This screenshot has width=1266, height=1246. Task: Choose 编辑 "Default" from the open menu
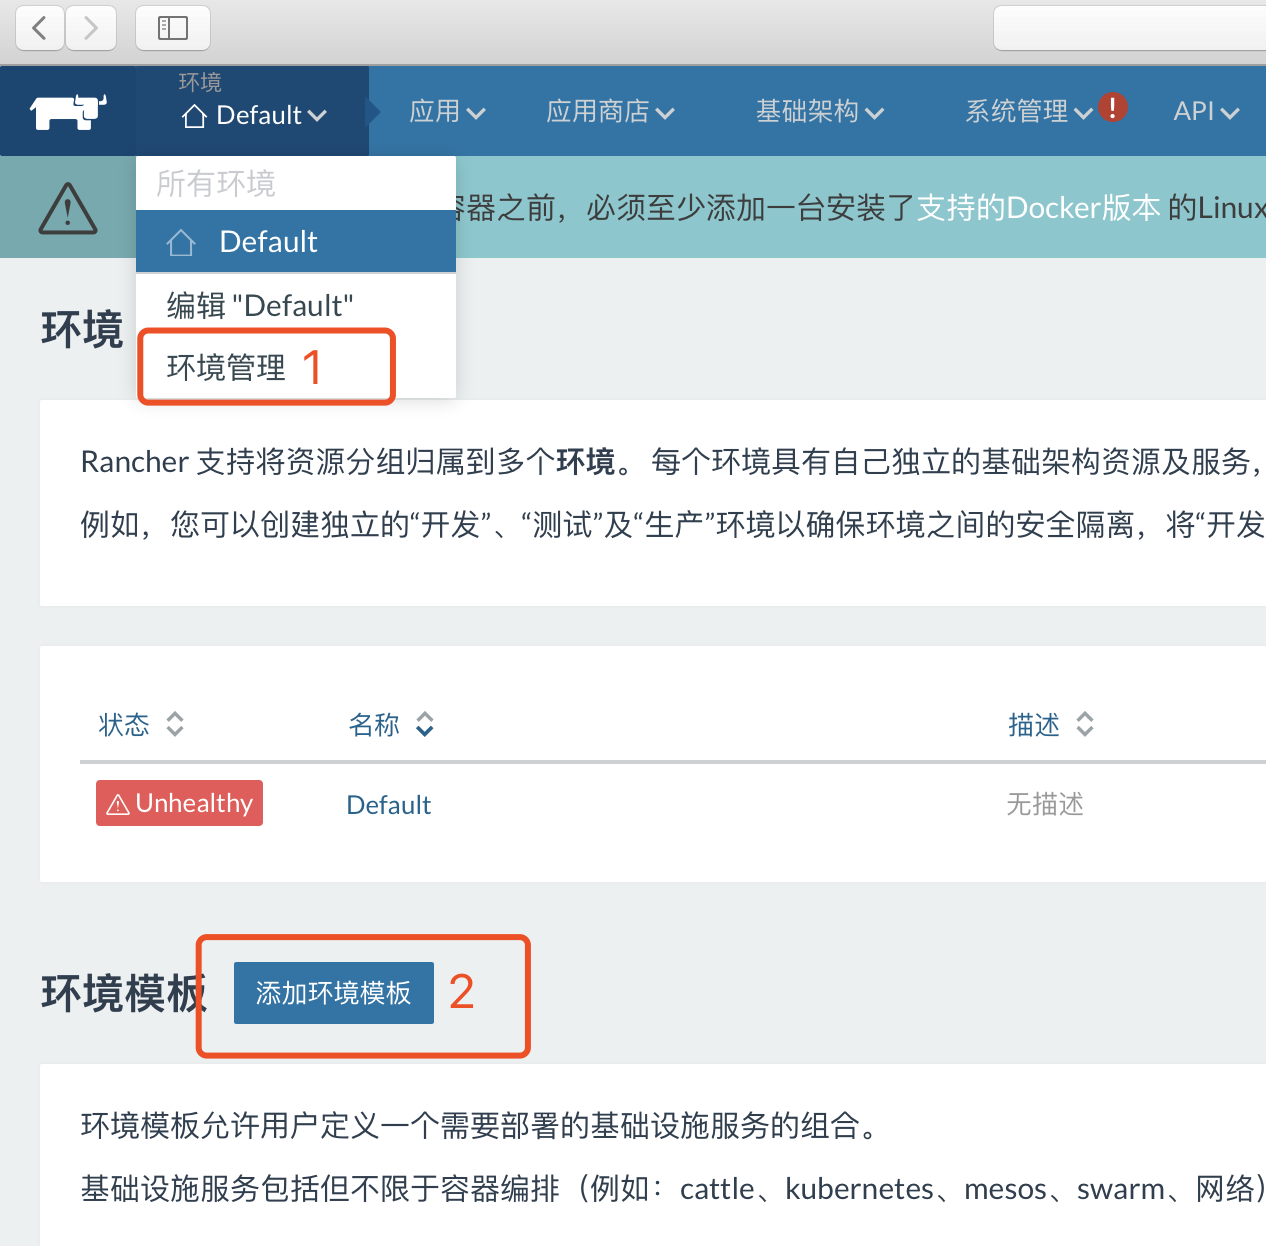[x=260, y=305]
